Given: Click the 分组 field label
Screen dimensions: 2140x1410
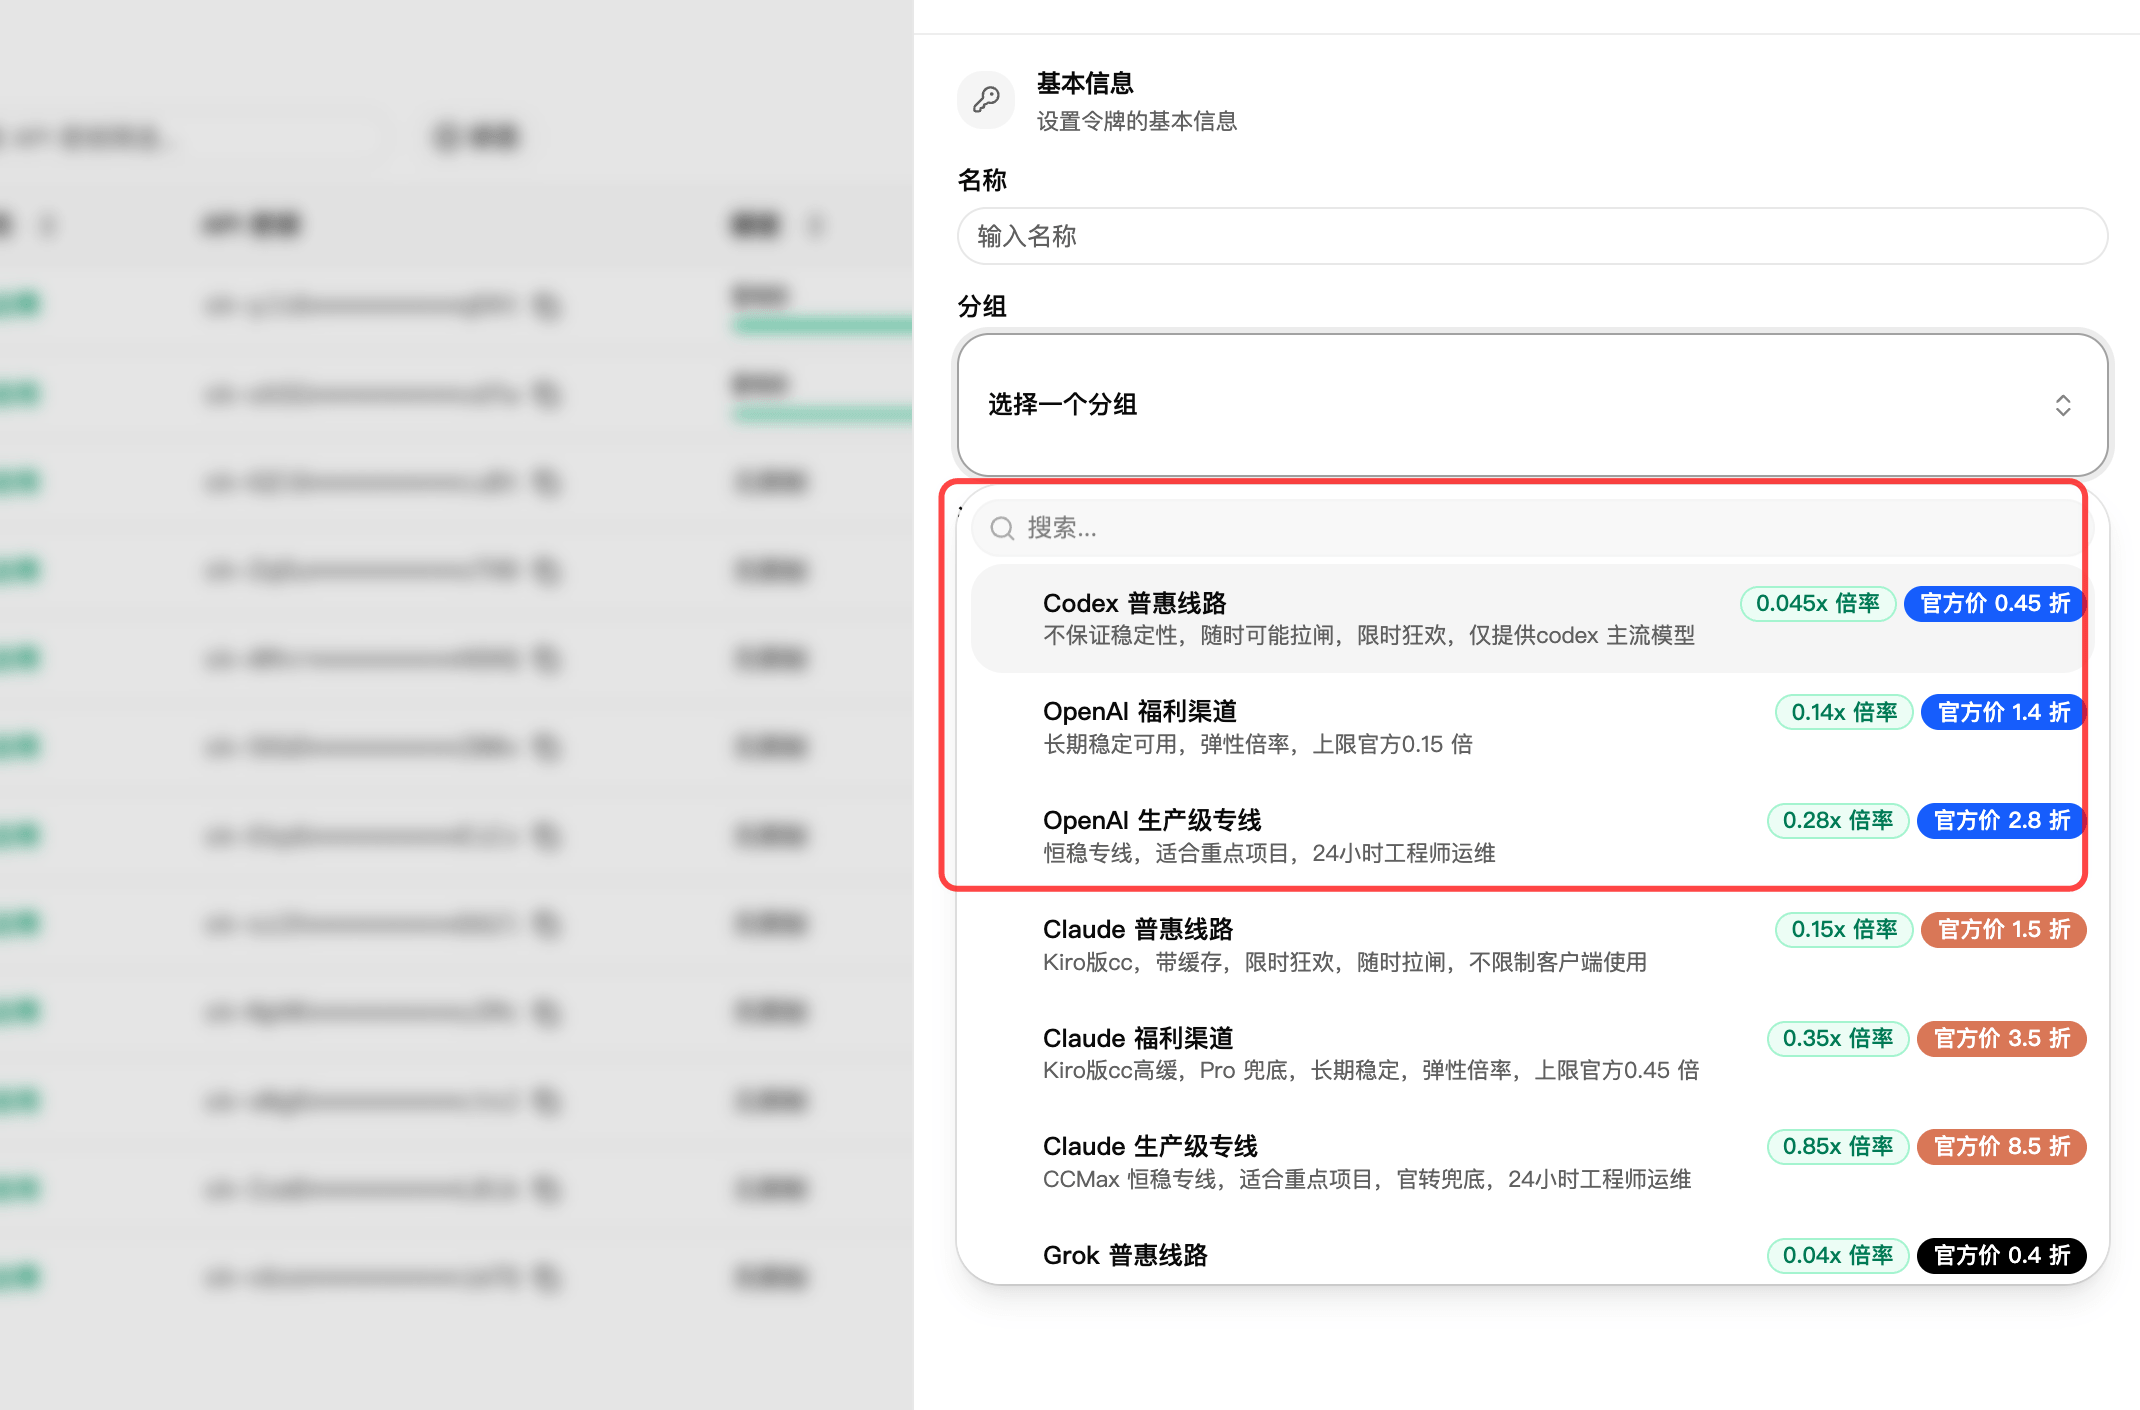Looking at the screenshot, I should 982,307.
